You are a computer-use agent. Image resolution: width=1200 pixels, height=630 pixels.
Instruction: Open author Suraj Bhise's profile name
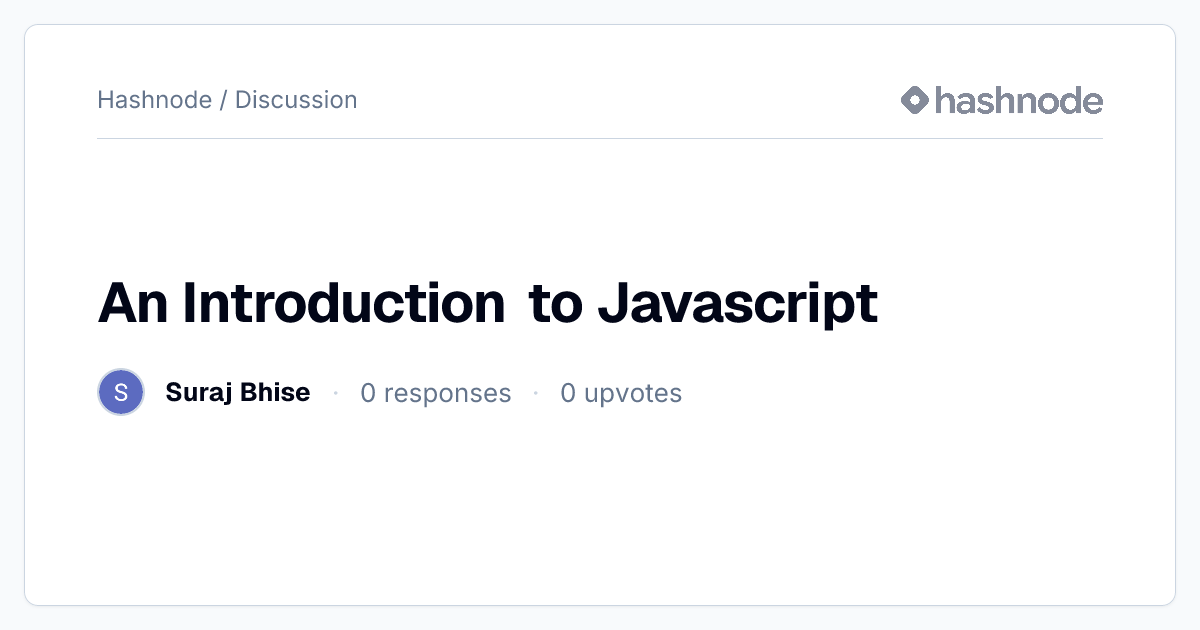[x=238, y=393]
